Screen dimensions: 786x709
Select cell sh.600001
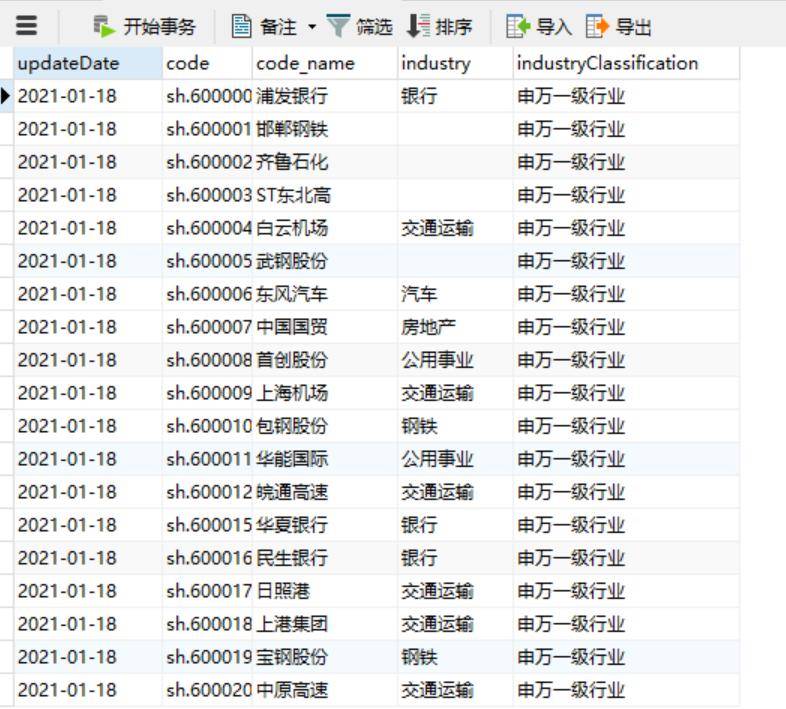pyautogui.click(x=208, y=129)
